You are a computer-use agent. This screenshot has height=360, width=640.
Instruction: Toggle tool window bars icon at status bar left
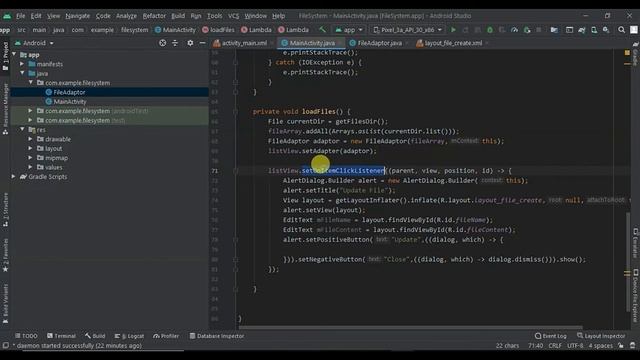tap(5, 346)
